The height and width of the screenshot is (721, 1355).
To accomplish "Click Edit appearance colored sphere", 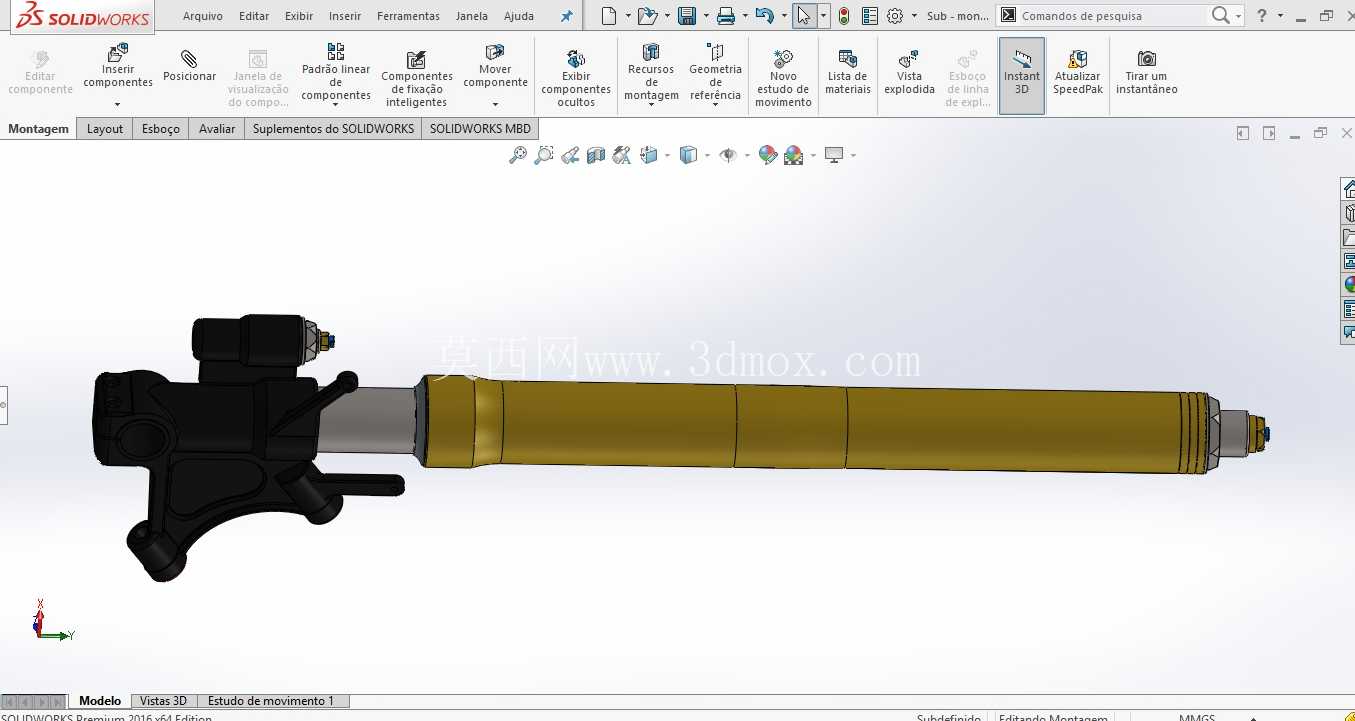I will (767, 155).
